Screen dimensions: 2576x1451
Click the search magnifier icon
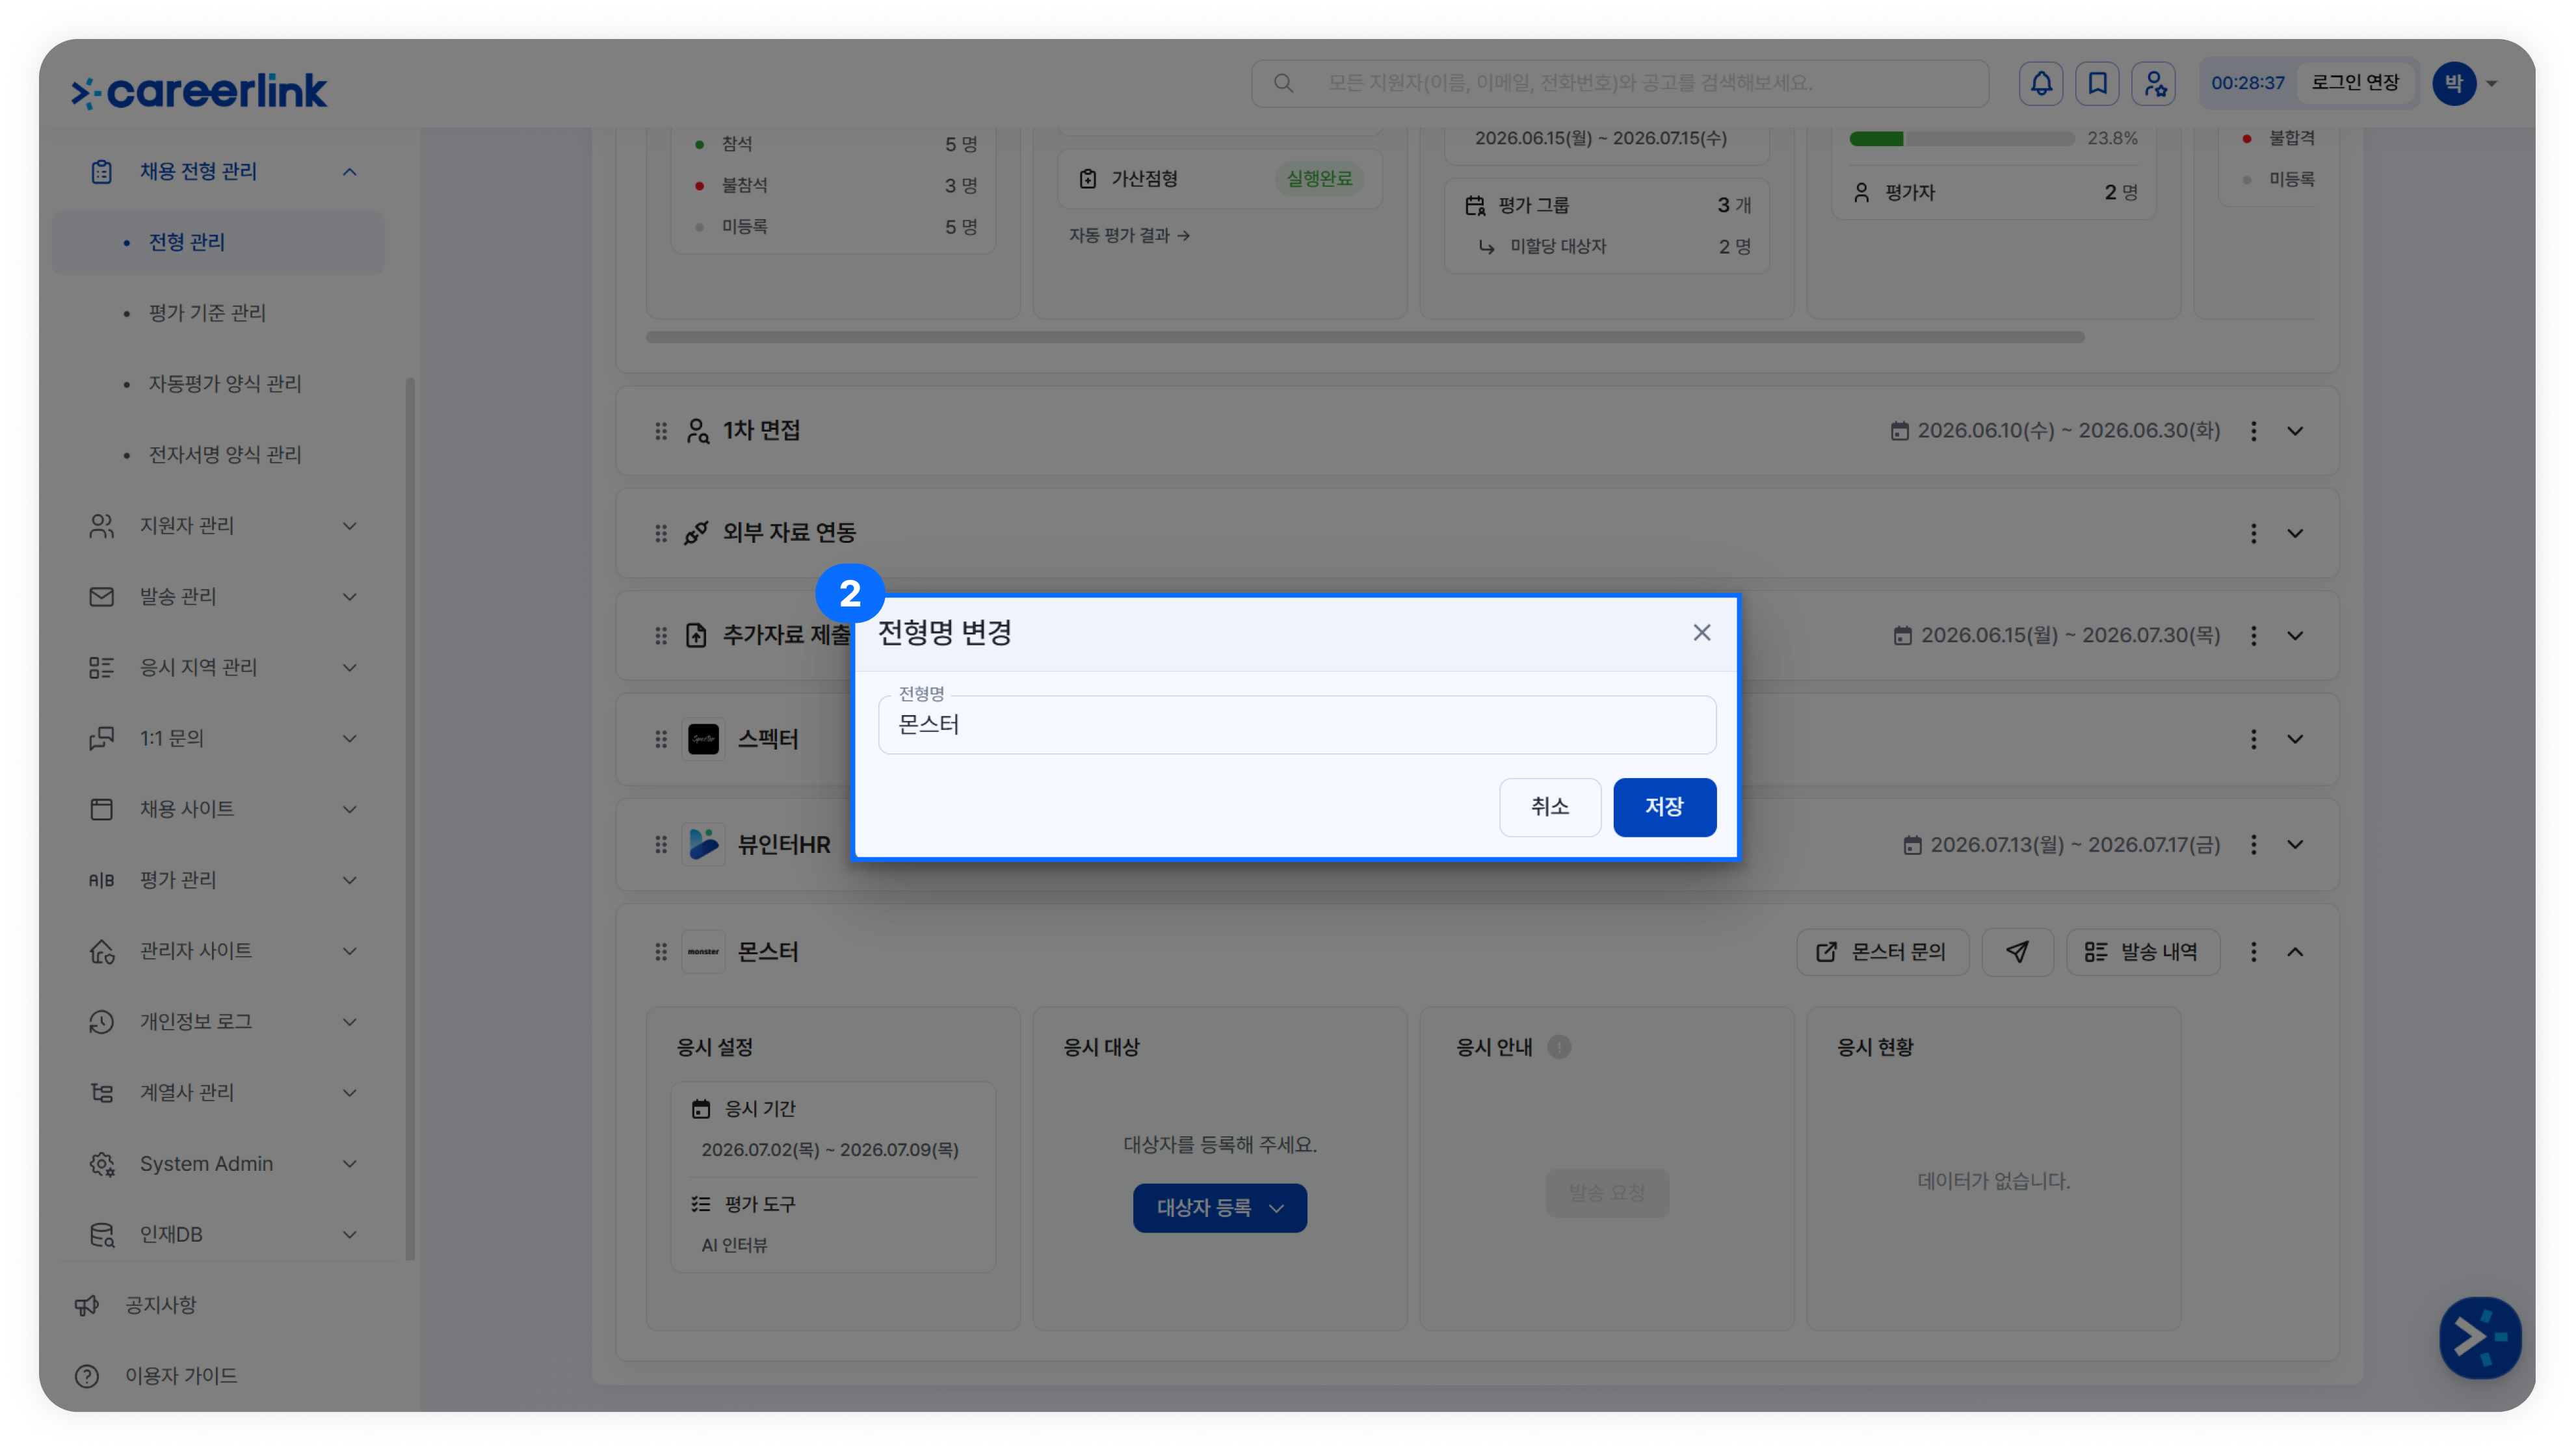click(1284, 83)
